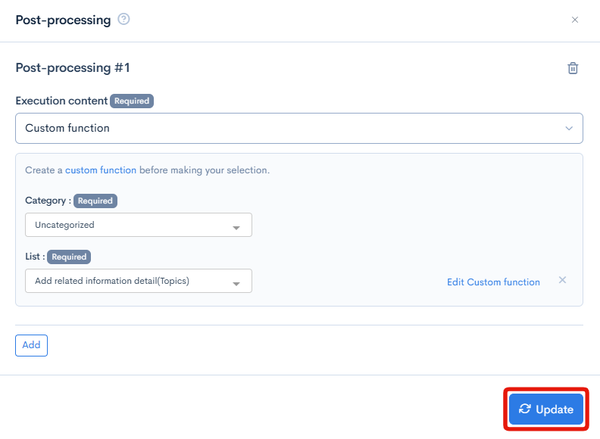Click the Category dropdown arrow
600x439 pixels.
point(236,228)
